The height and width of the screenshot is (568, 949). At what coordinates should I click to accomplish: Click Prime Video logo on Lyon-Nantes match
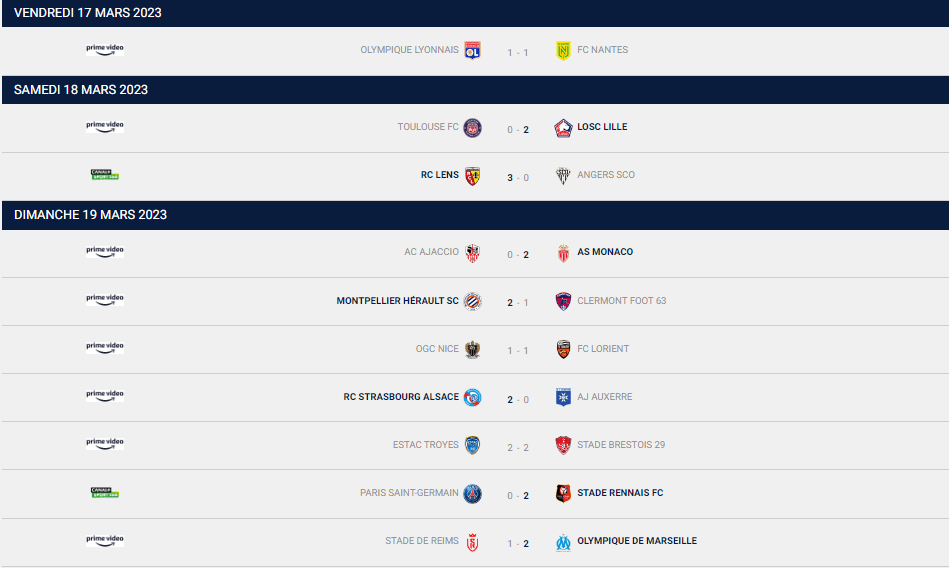click(x=105, y=50)
